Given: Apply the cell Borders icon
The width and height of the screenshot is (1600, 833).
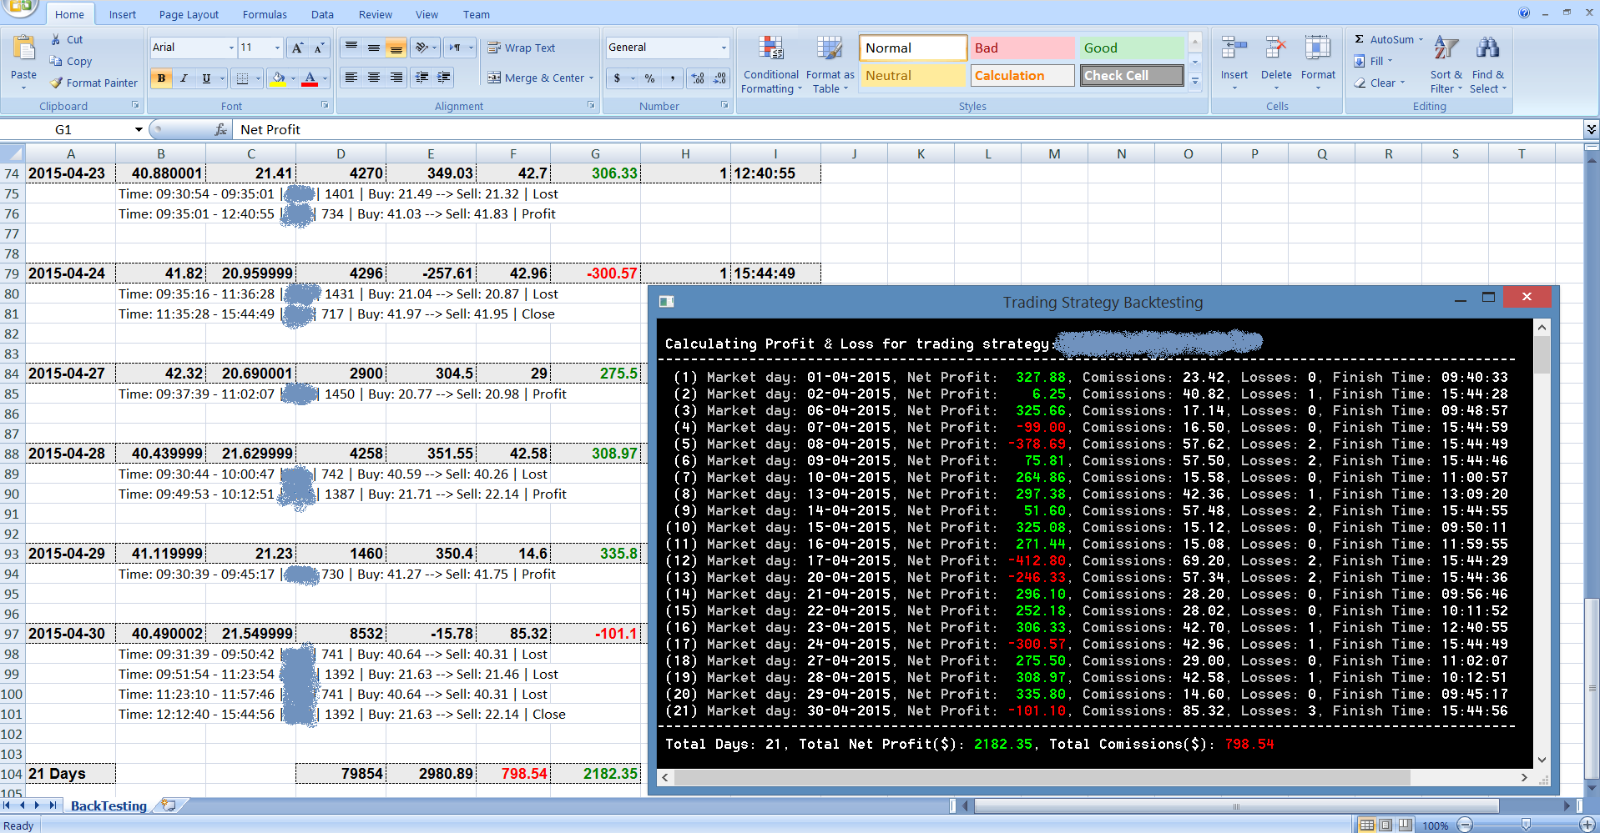Looking at the screenshot, I should tap(242, 78).
